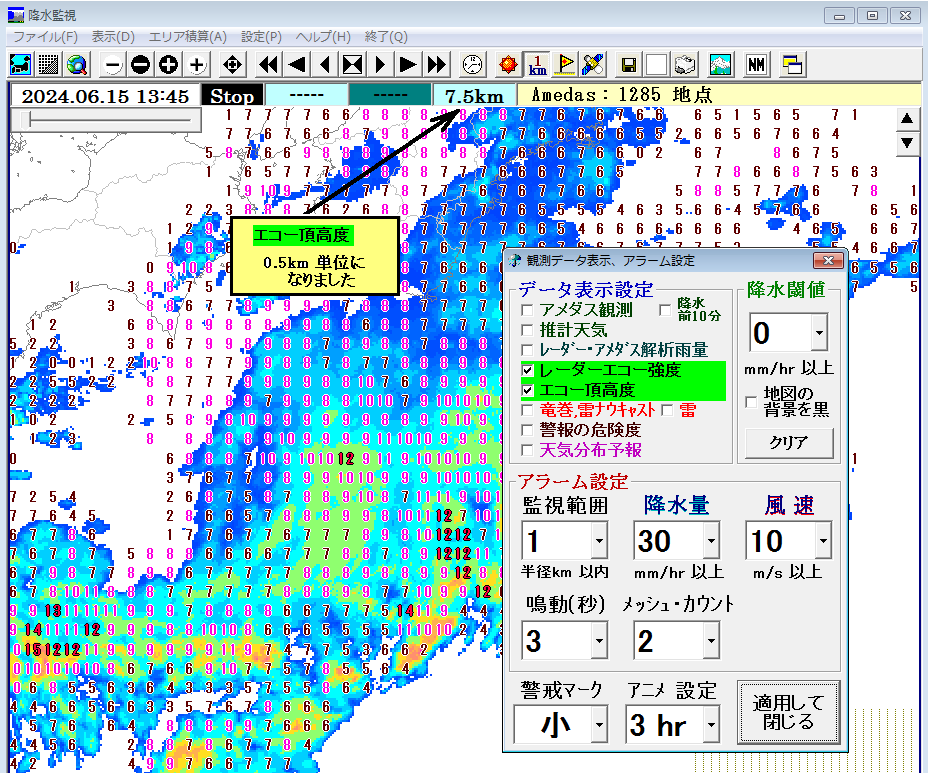
Task: Click the bold black plus circle icon
Action: pos(169,65)
